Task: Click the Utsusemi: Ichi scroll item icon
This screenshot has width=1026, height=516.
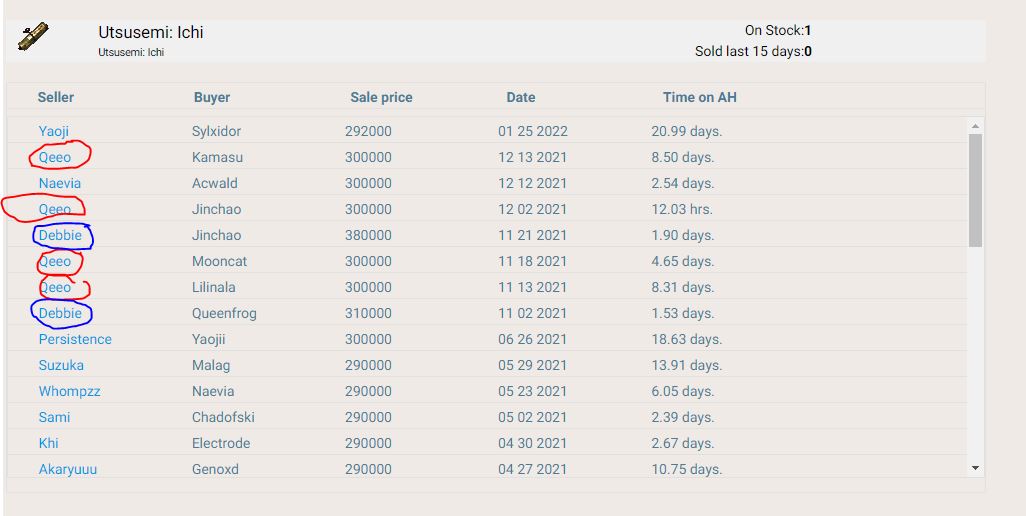Action: pos(33,38)
